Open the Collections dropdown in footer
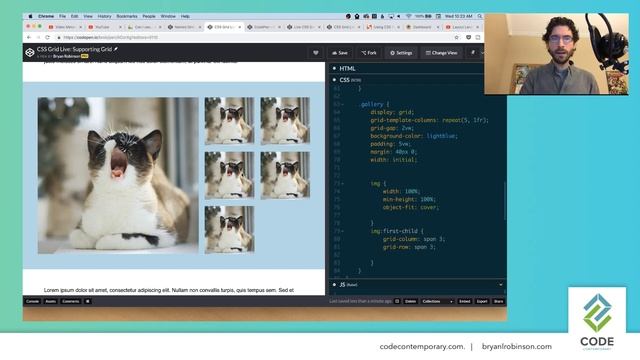This screenshot has width=640, height=360. (x=437, y=301)
